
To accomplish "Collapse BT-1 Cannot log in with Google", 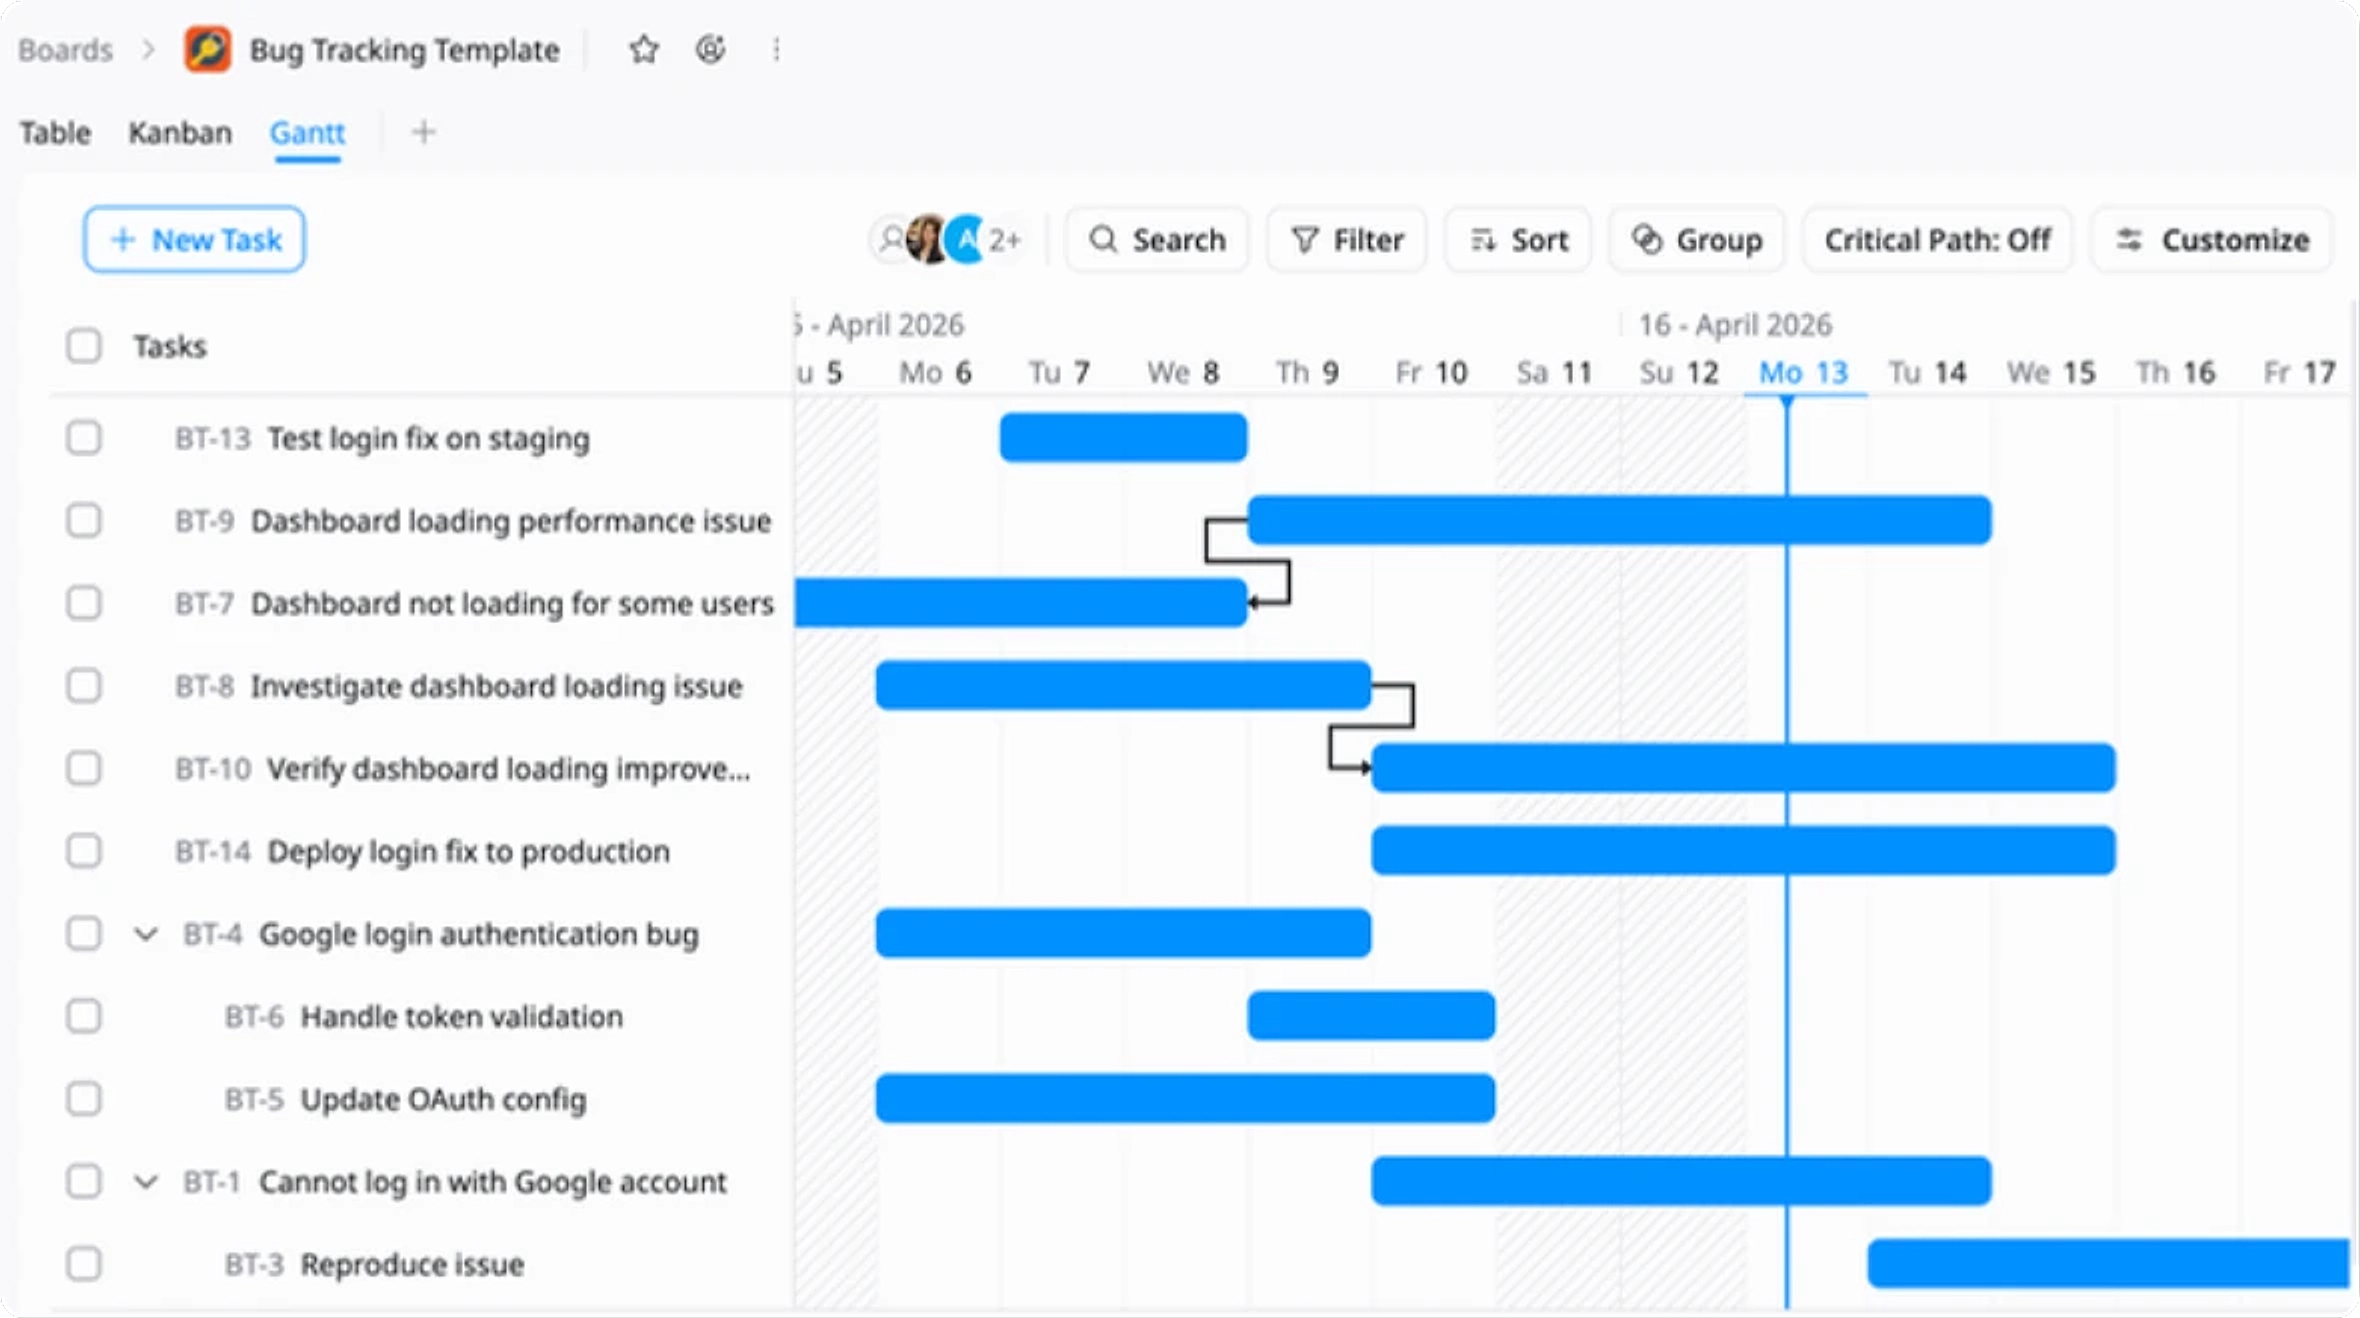I will coord(146,1182).
